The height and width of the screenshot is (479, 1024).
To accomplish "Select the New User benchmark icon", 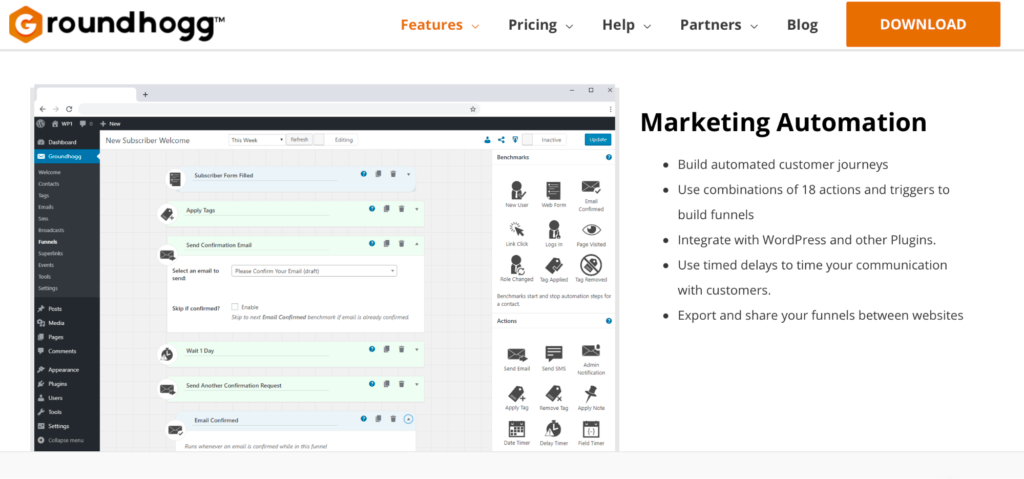I will click(x=517, y=190).
